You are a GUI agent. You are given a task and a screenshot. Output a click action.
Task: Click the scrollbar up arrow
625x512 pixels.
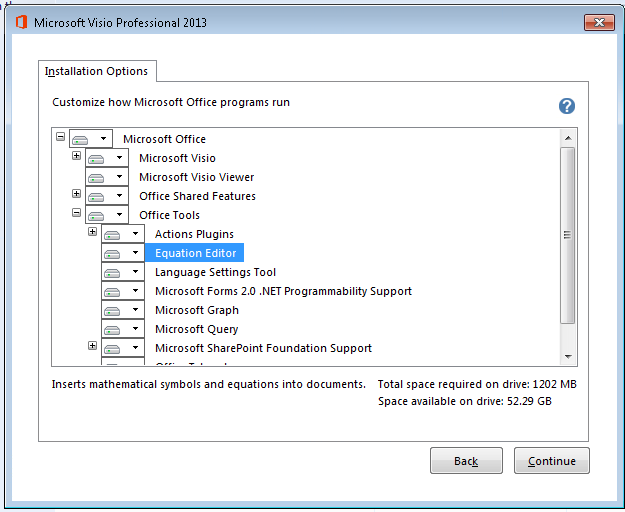click(568, 138)
